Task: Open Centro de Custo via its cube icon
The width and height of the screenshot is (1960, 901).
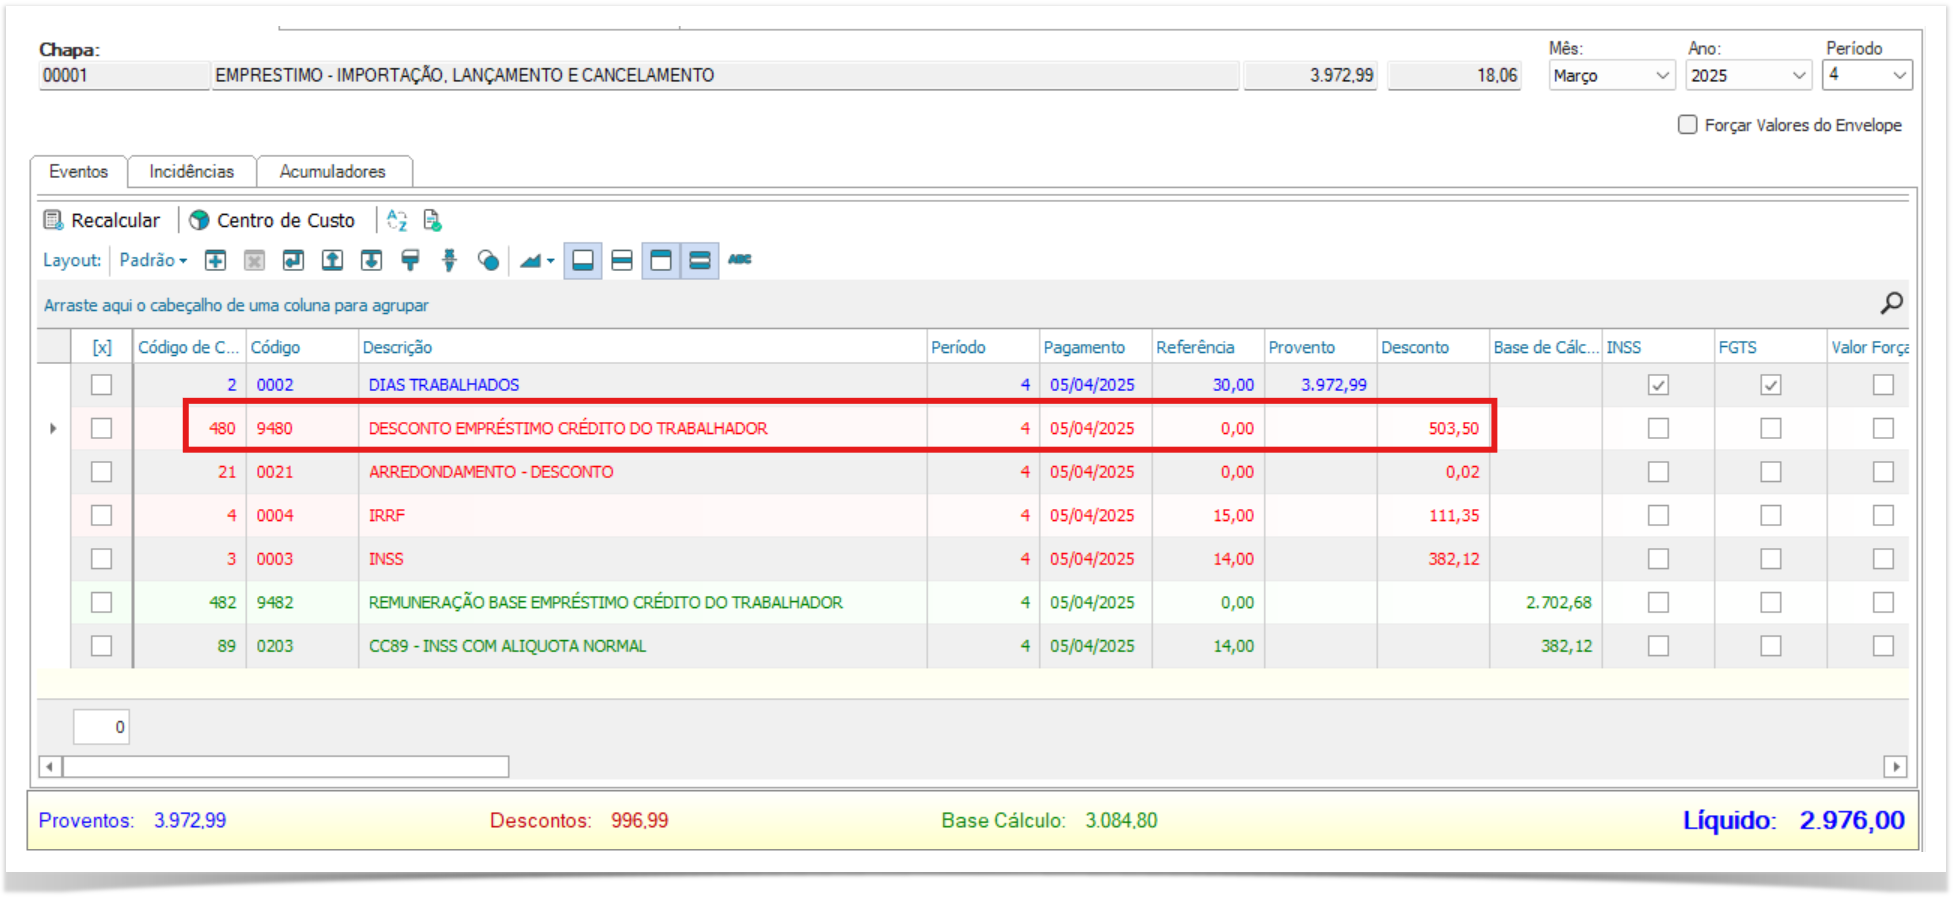Action: (x=199, y=220)
